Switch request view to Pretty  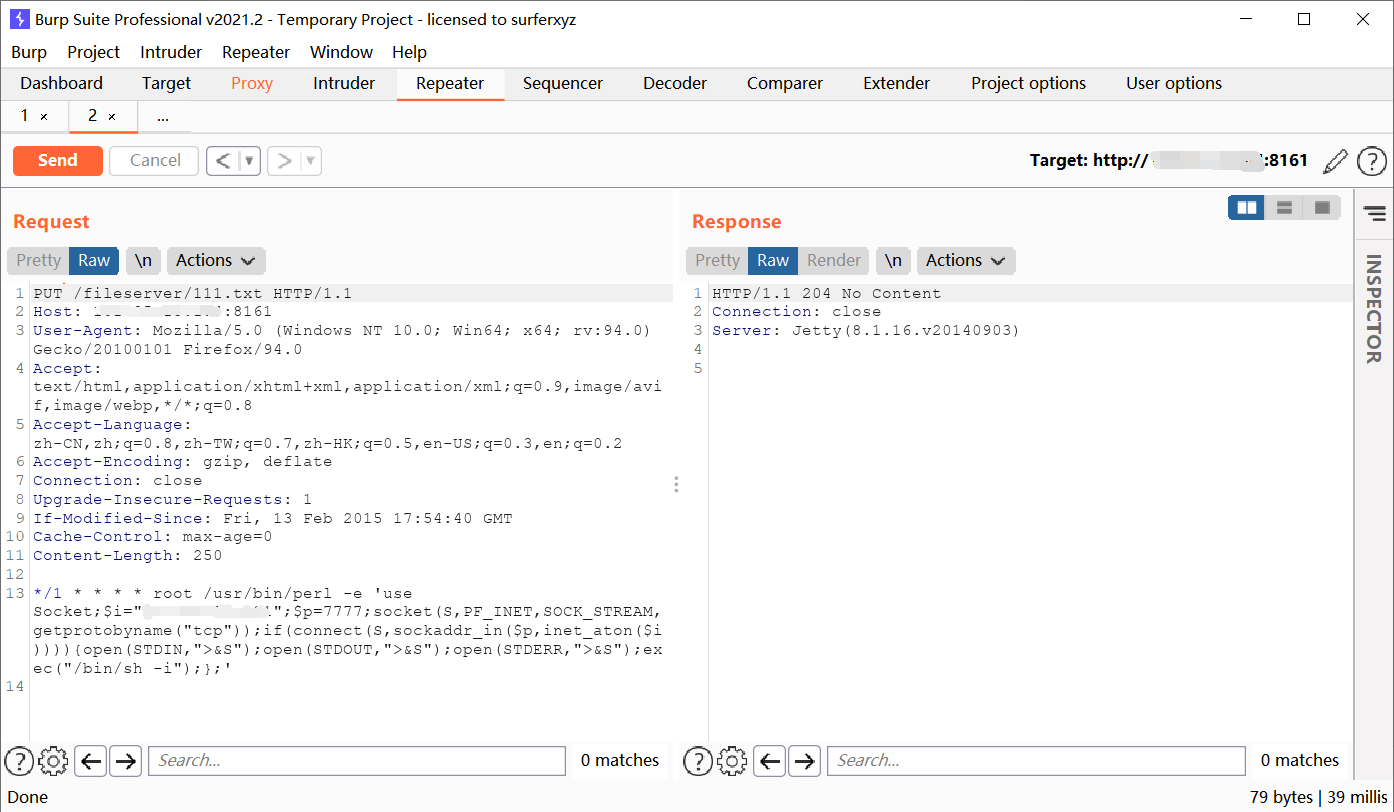pyautogui.click(x=38, y=261)
